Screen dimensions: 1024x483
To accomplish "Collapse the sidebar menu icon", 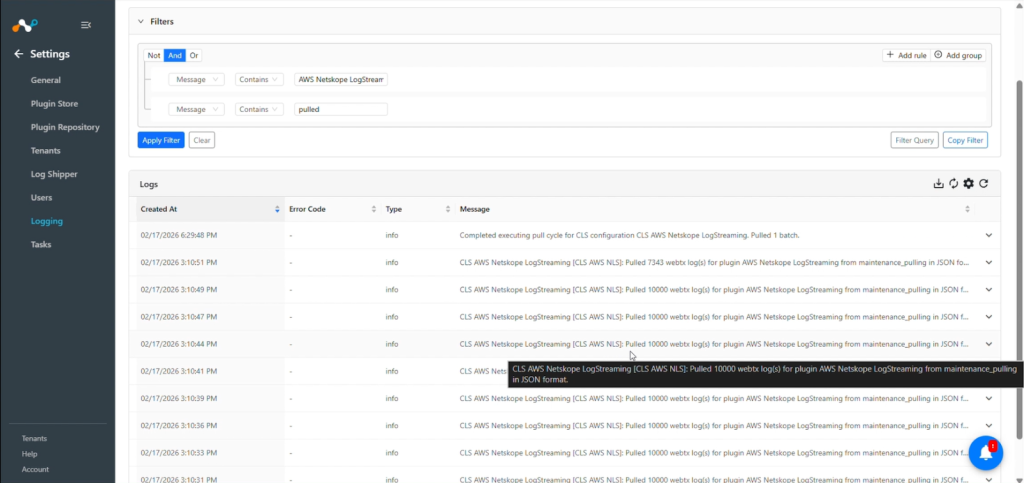I will (x=86, y=25).
